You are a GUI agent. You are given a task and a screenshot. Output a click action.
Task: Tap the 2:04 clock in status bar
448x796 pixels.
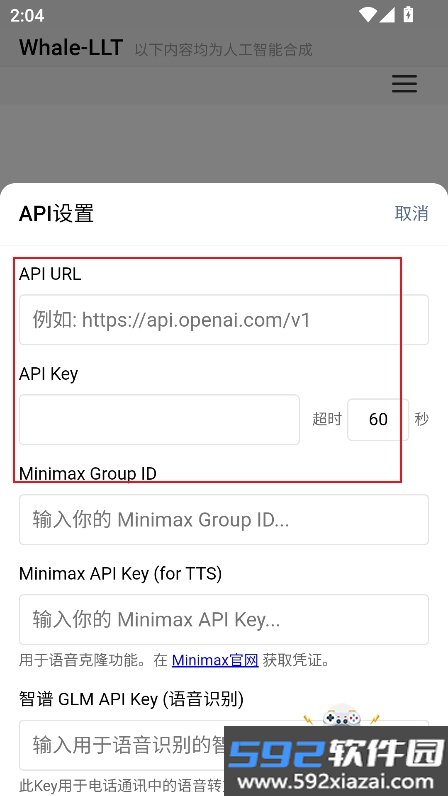[x=27, y=15]
